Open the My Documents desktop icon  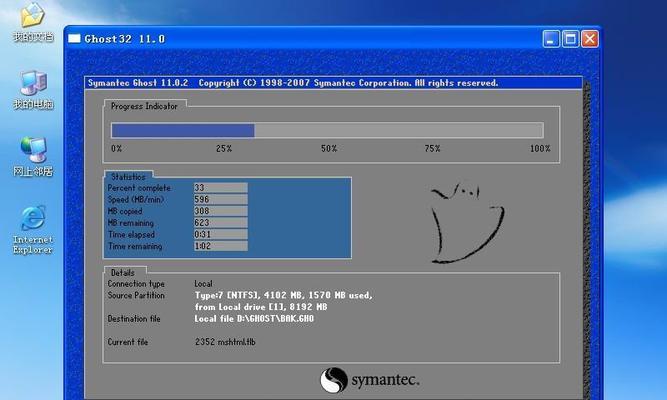[33, 21]
